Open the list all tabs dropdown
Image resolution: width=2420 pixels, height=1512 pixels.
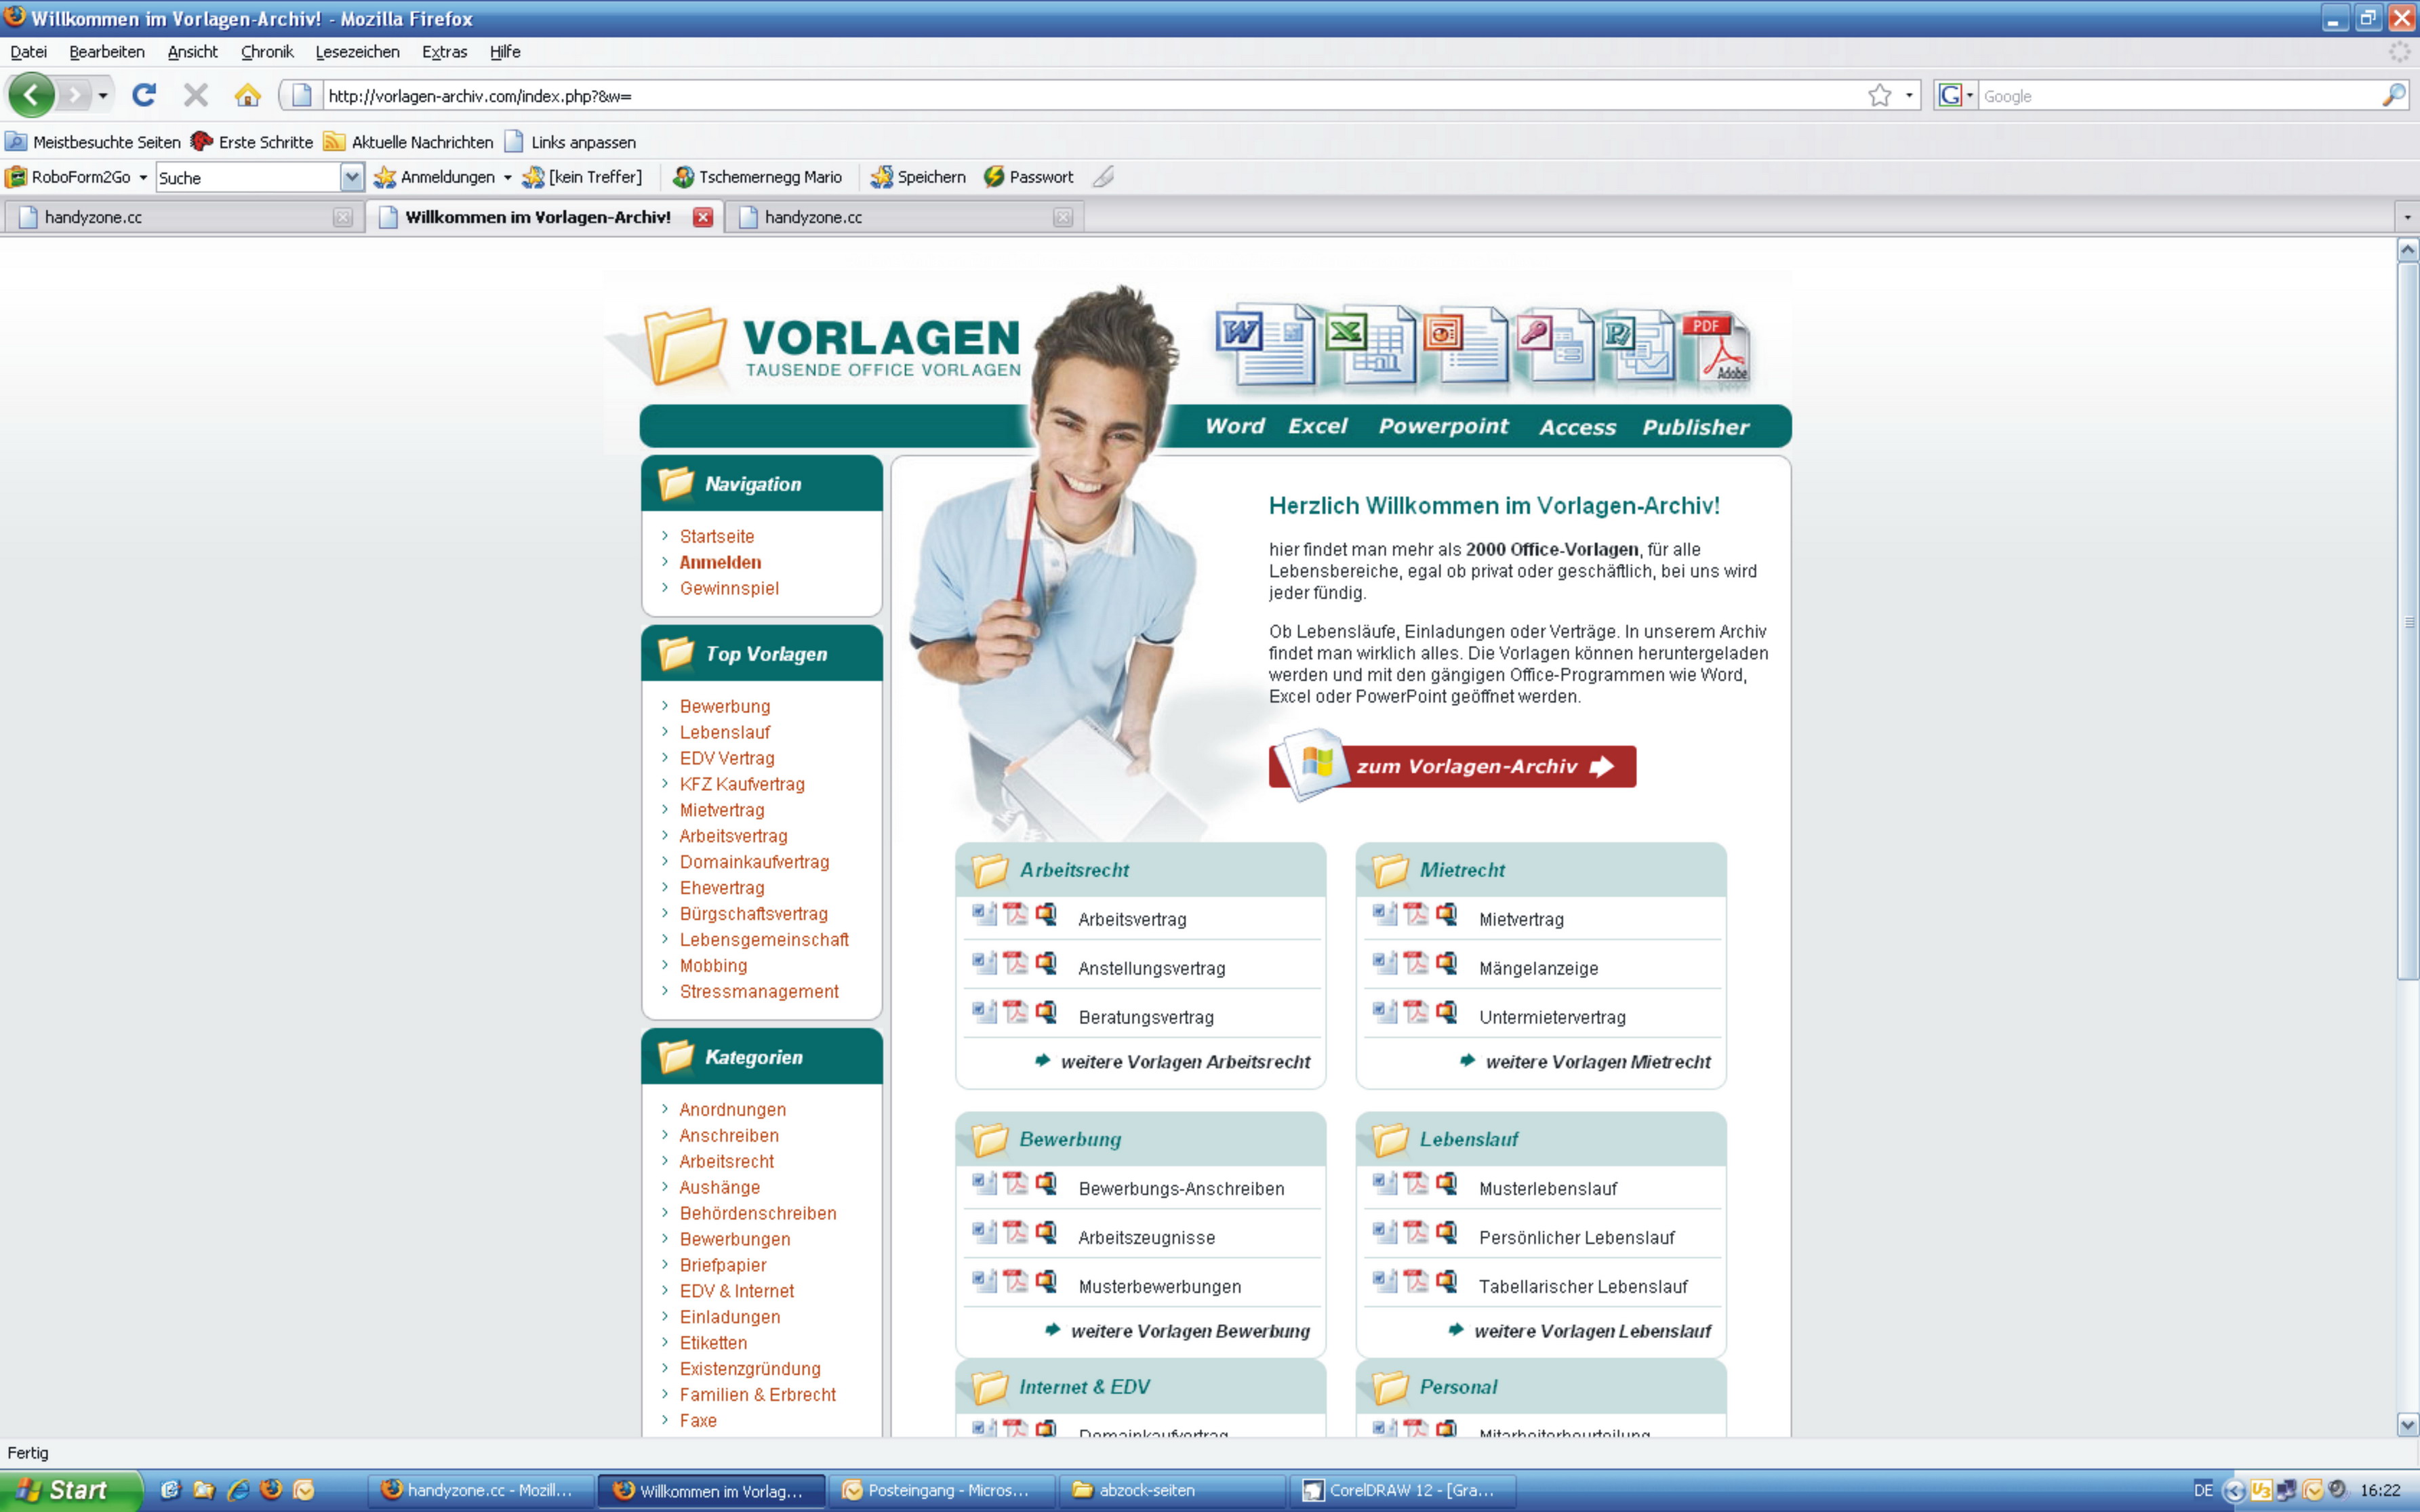[x=2407, y=217]
